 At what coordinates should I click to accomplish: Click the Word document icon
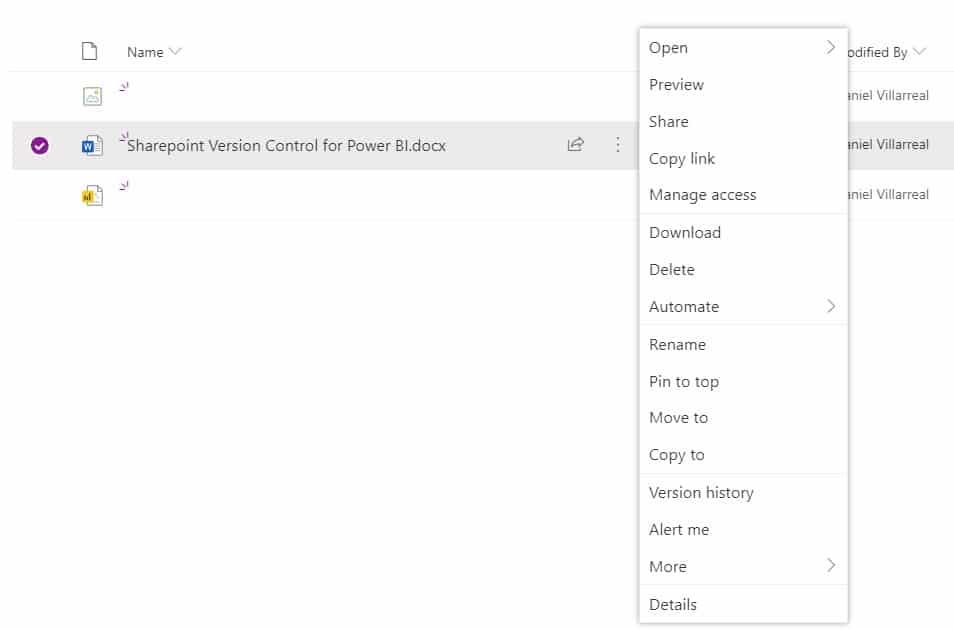coord(92,145)
